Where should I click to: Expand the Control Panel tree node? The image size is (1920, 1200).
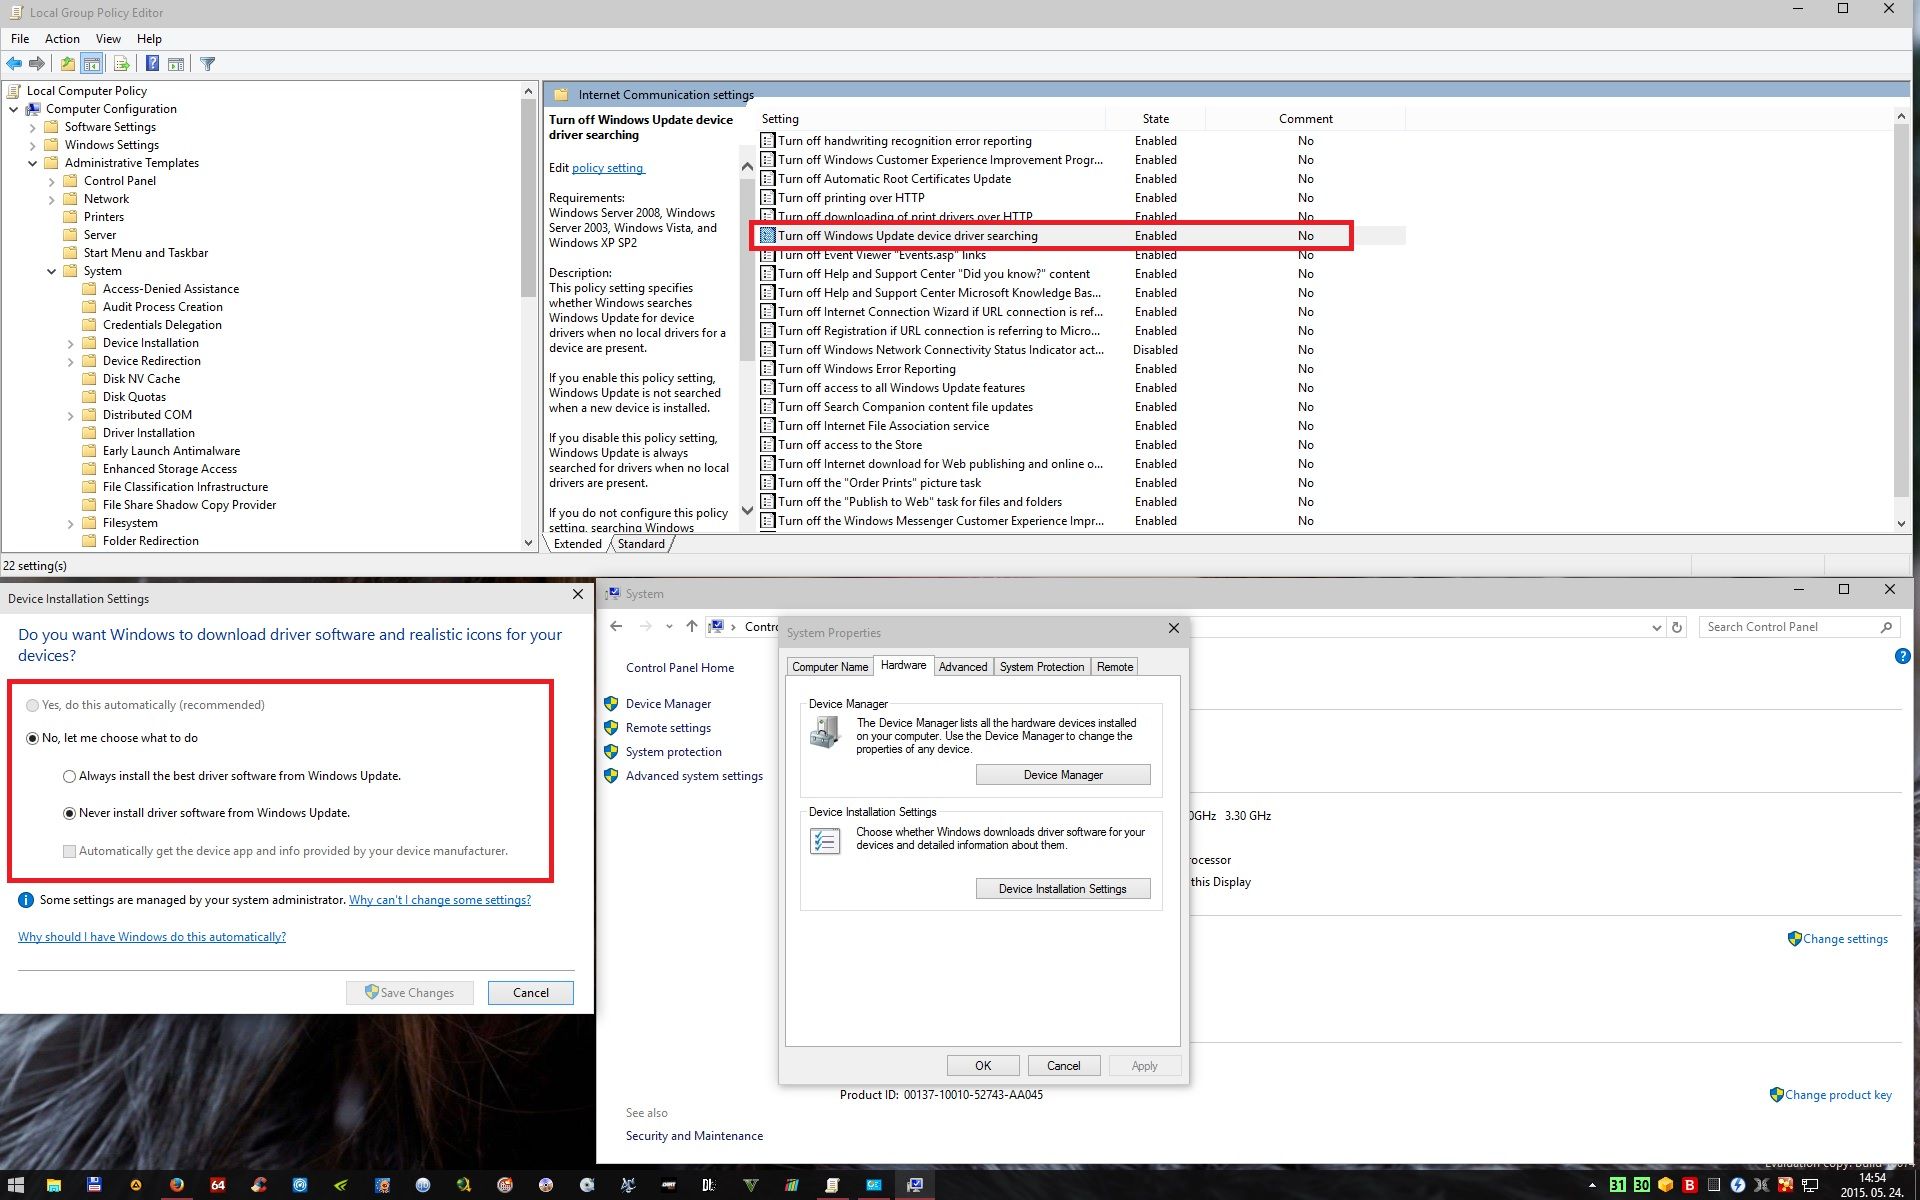(x=52, y=181)
